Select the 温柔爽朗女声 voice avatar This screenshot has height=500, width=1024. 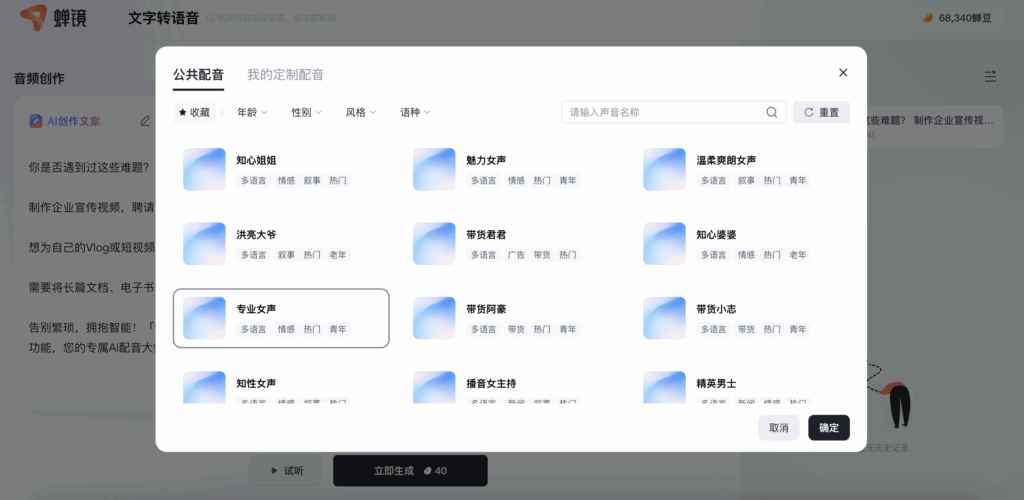click(664, 169)
